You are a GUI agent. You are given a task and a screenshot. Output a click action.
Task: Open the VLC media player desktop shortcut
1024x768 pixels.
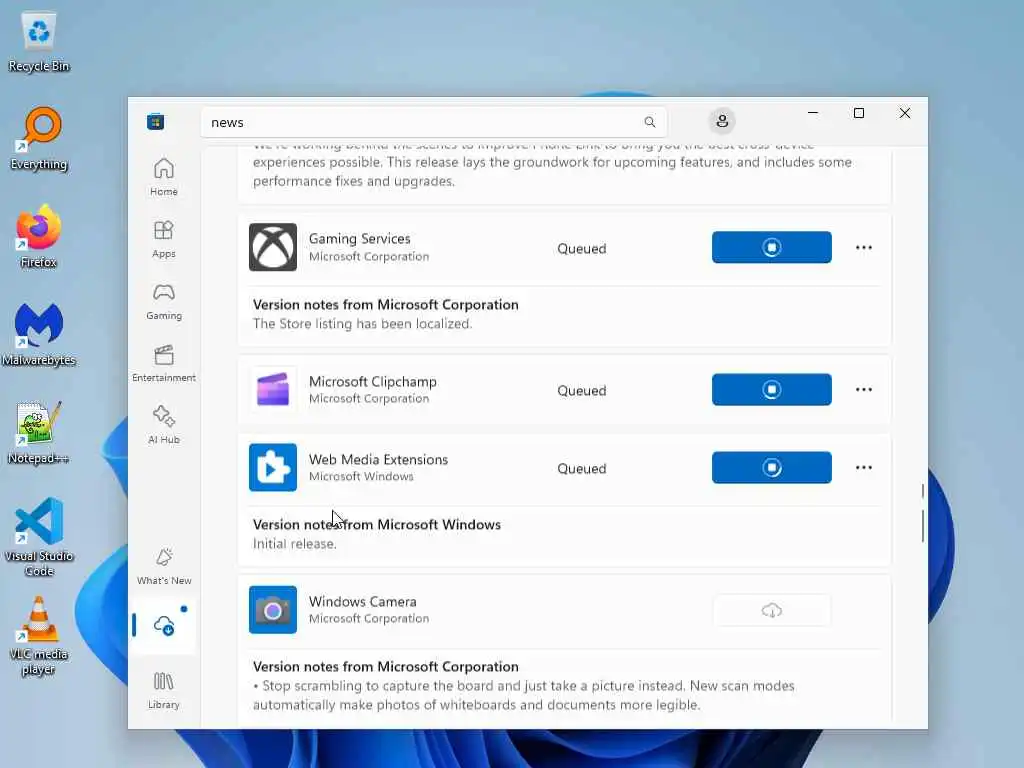pos(39,635)
